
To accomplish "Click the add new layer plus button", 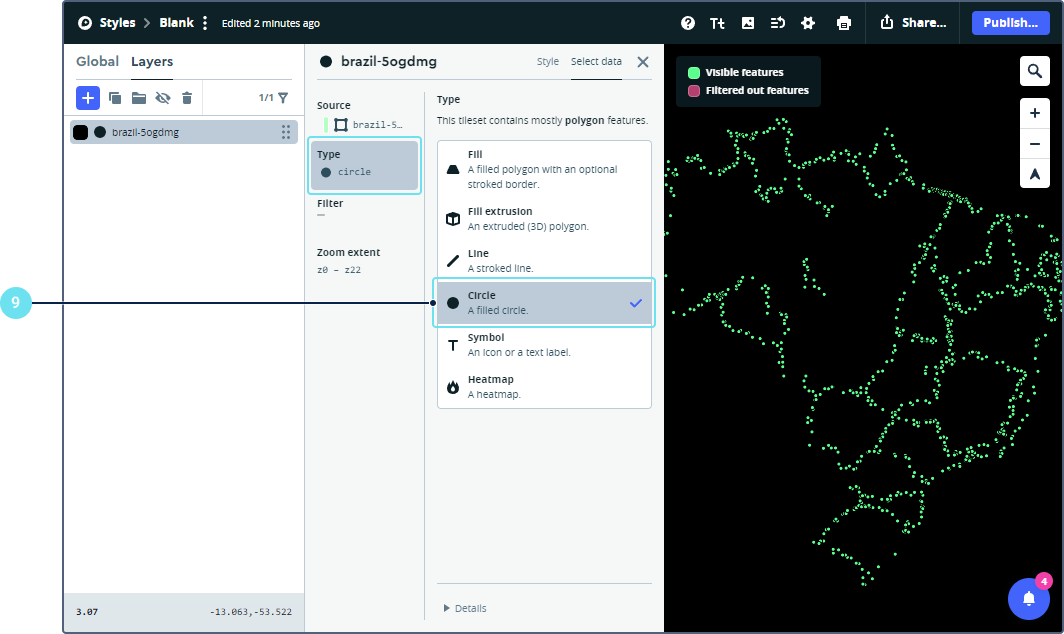I will coord(88,97).
